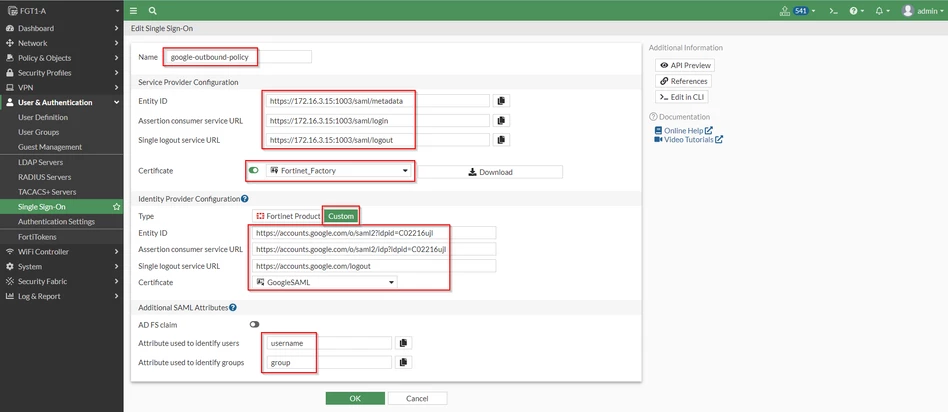Enable the AD FS claim toggle
Image resolution: width=948 pixels, height=412 pixels.
pos(254,325)
